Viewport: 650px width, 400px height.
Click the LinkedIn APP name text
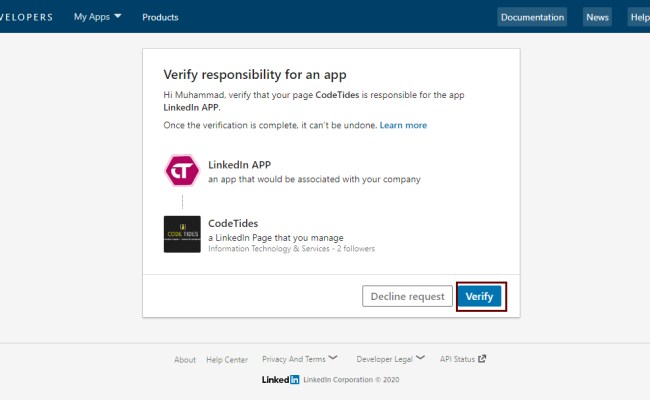click(x=239, y=165)
